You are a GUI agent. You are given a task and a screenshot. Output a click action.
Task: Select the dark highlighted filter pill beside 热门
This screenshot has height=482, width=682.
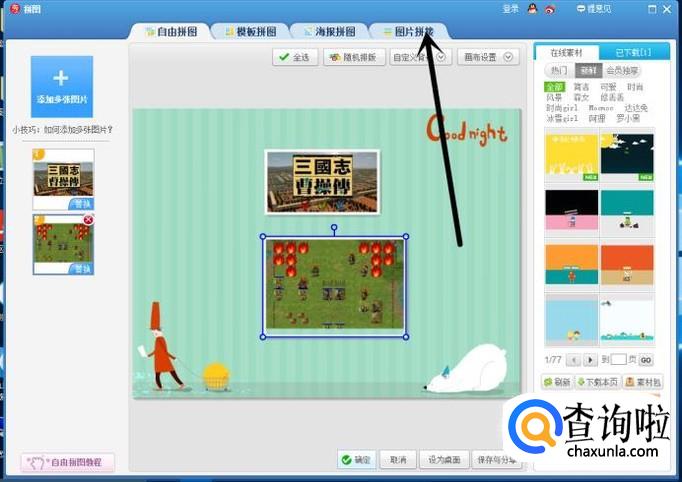pos(588,70)
